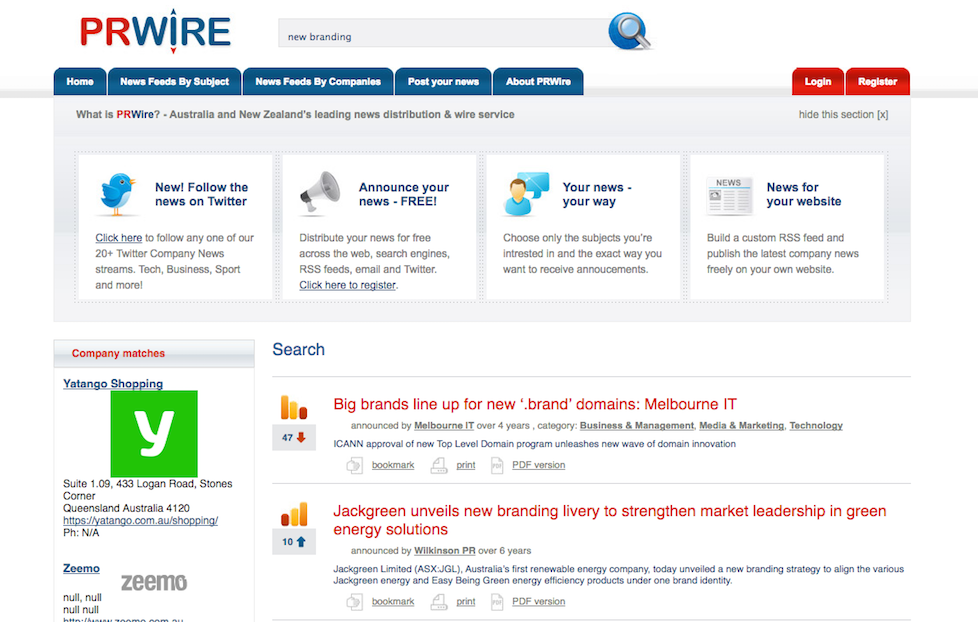Click the 'News for your website' heading
This screenshot has width=978, height=622.
(804, 194)
